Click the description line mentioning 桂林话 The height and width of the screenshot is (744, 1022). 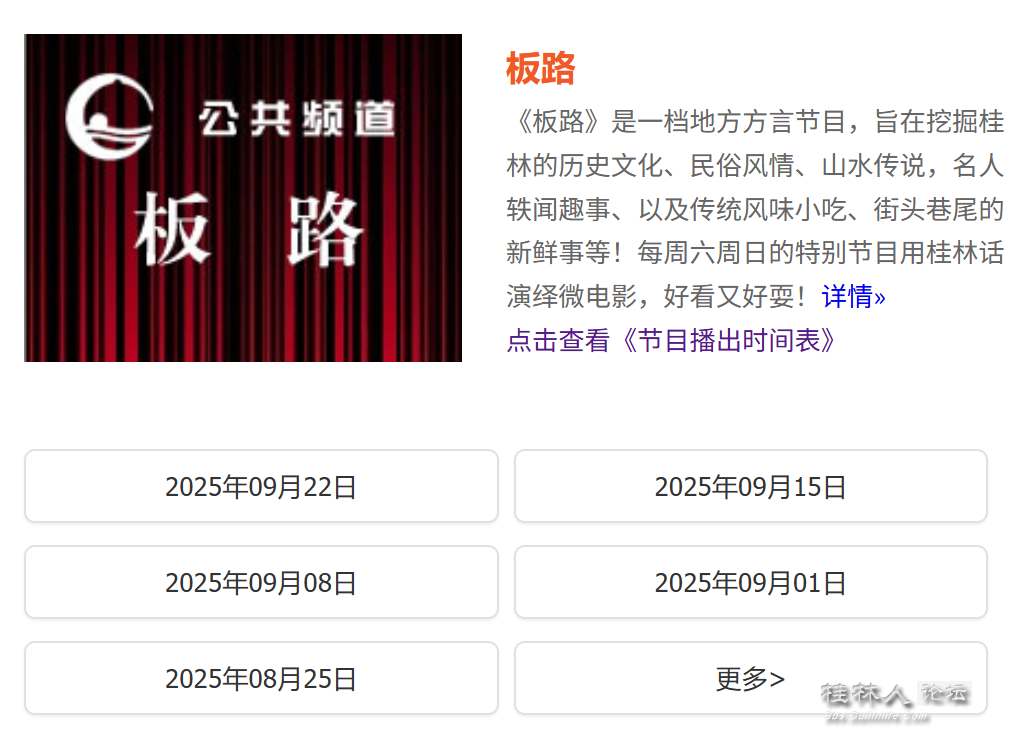(755, 252)
